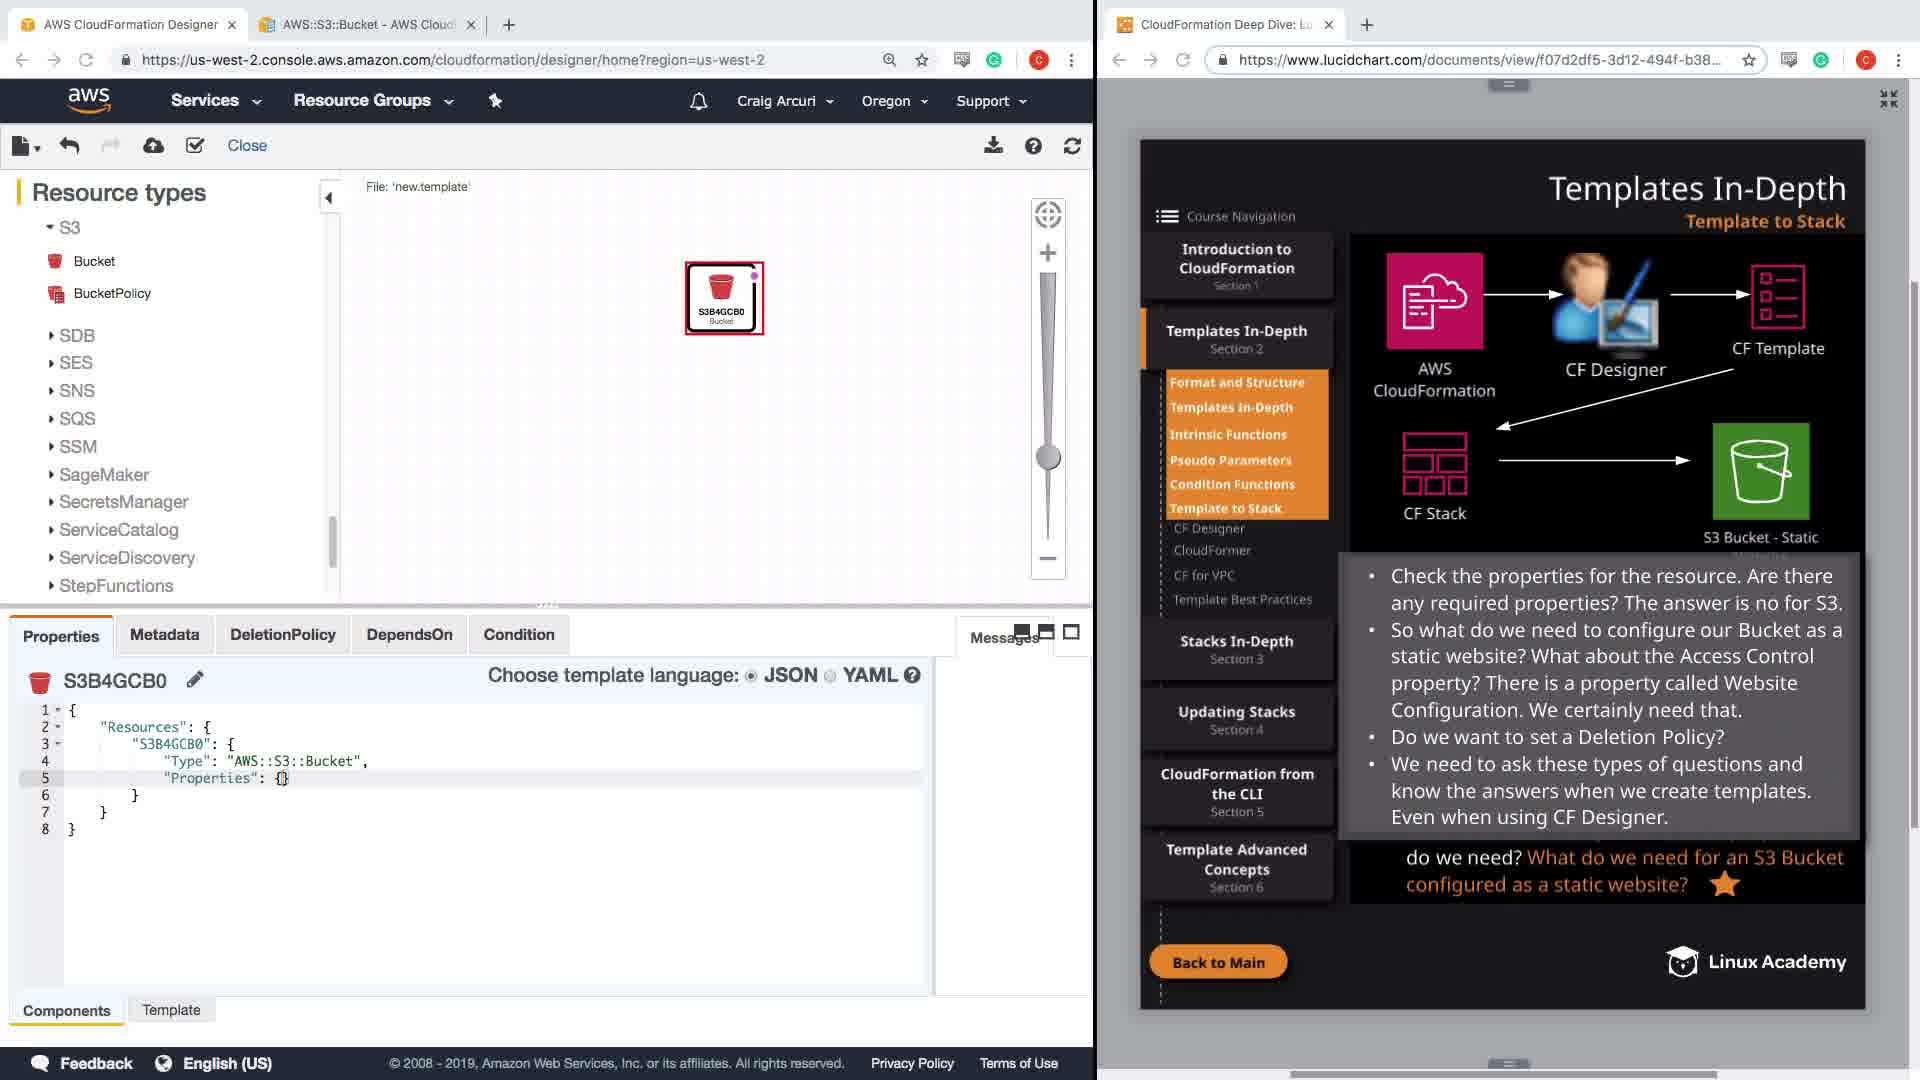Switch to the DeletionPolicy tab
The height and width of the screenshot is (1080, 1920).
[282, 635]
